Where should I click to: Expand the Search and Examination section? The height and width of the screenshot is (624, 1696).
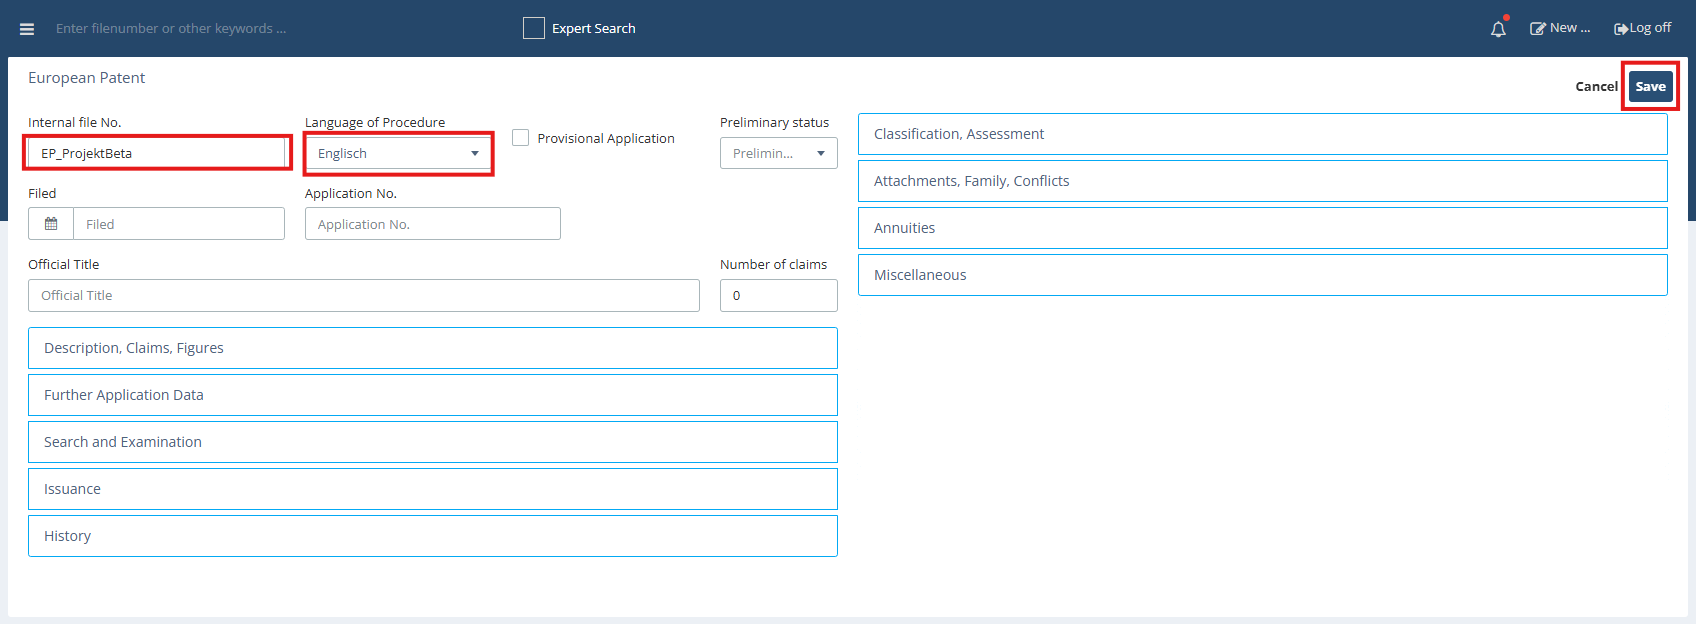(432, 442)
